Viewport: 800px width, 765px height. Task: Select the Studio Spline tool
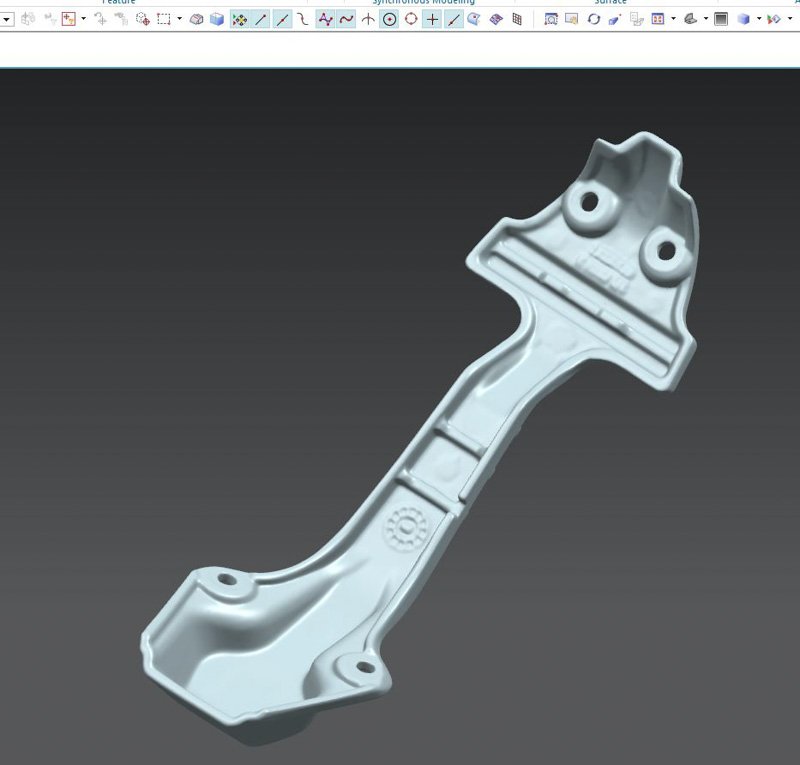(x=325, y=18)
